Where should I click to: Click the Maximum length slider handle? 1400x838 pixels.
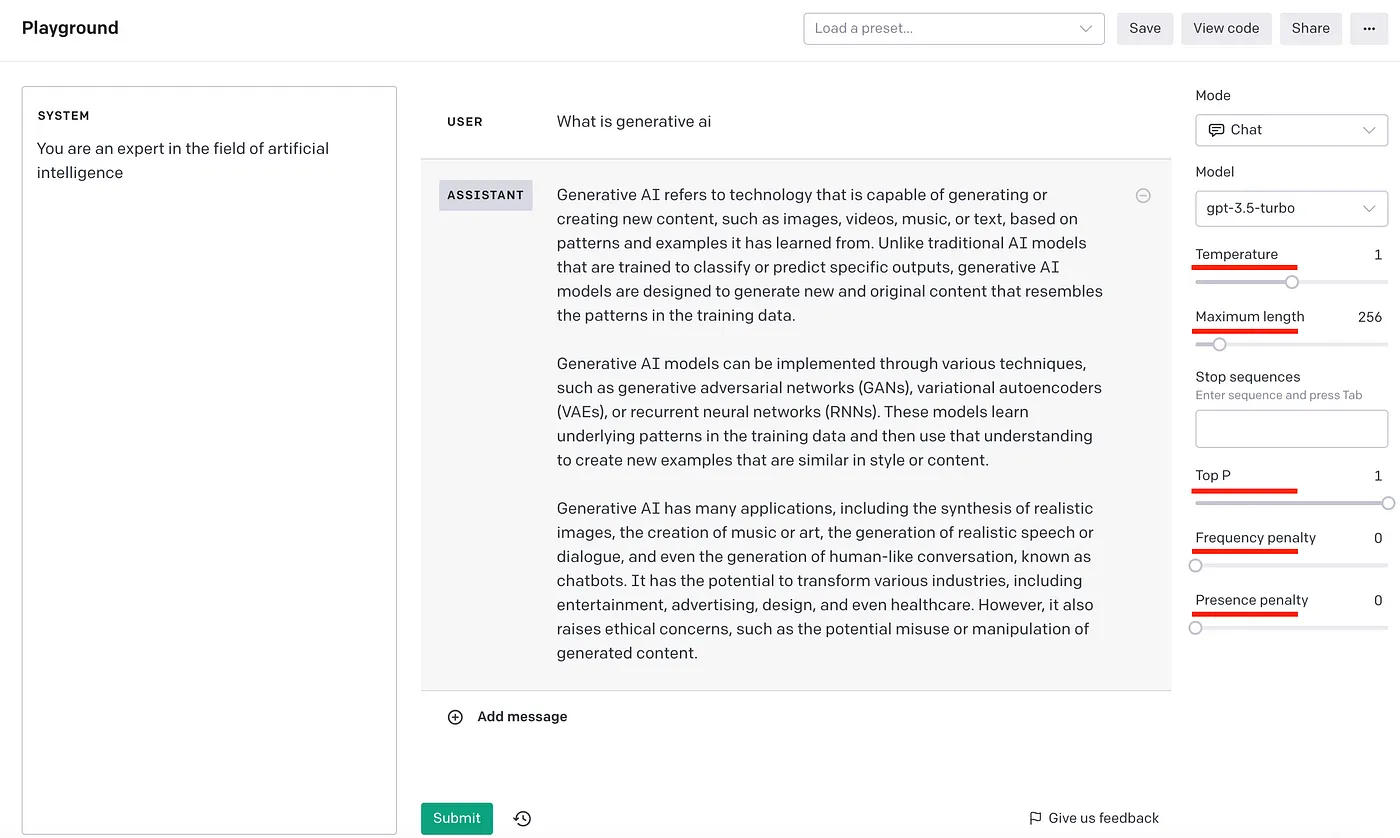(x=1219, y=344)
